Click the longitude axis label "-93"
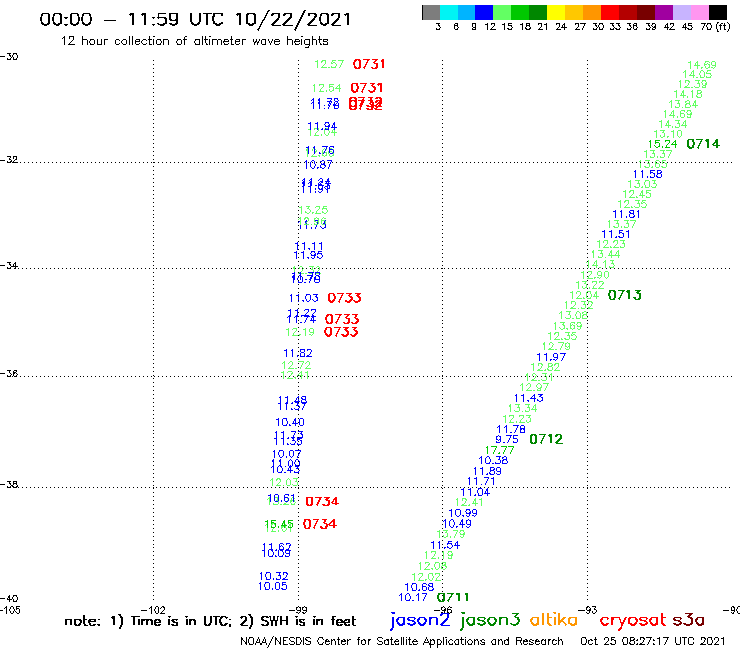Image resolution: width=740 pixels, height=650 pixels. 588,610
